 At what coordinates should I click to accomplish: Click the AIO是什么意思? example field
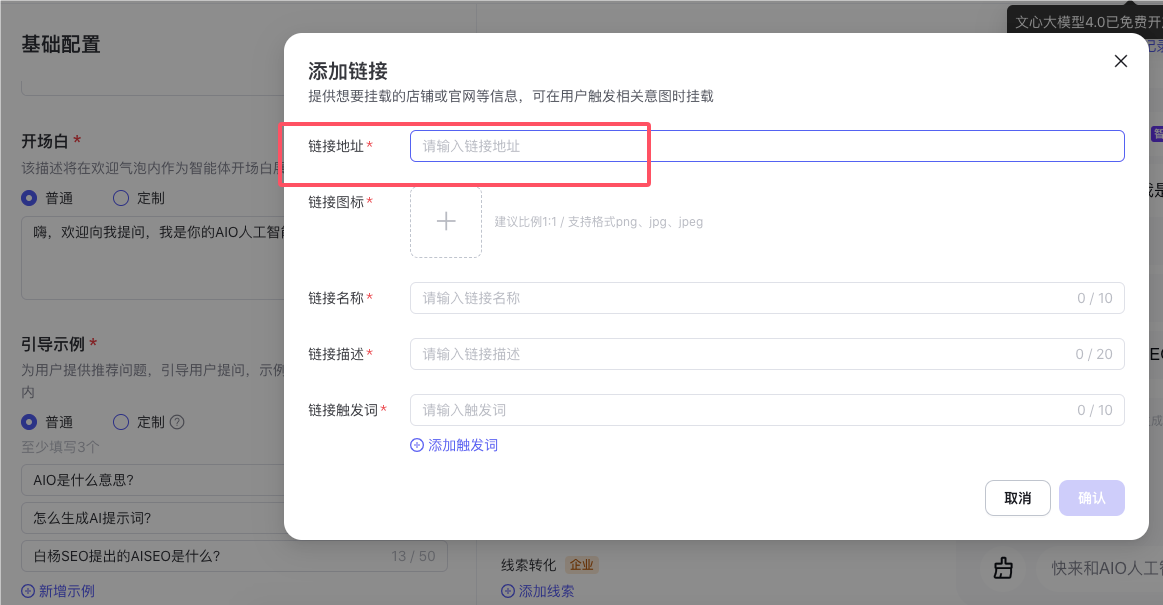pos(153,480)
